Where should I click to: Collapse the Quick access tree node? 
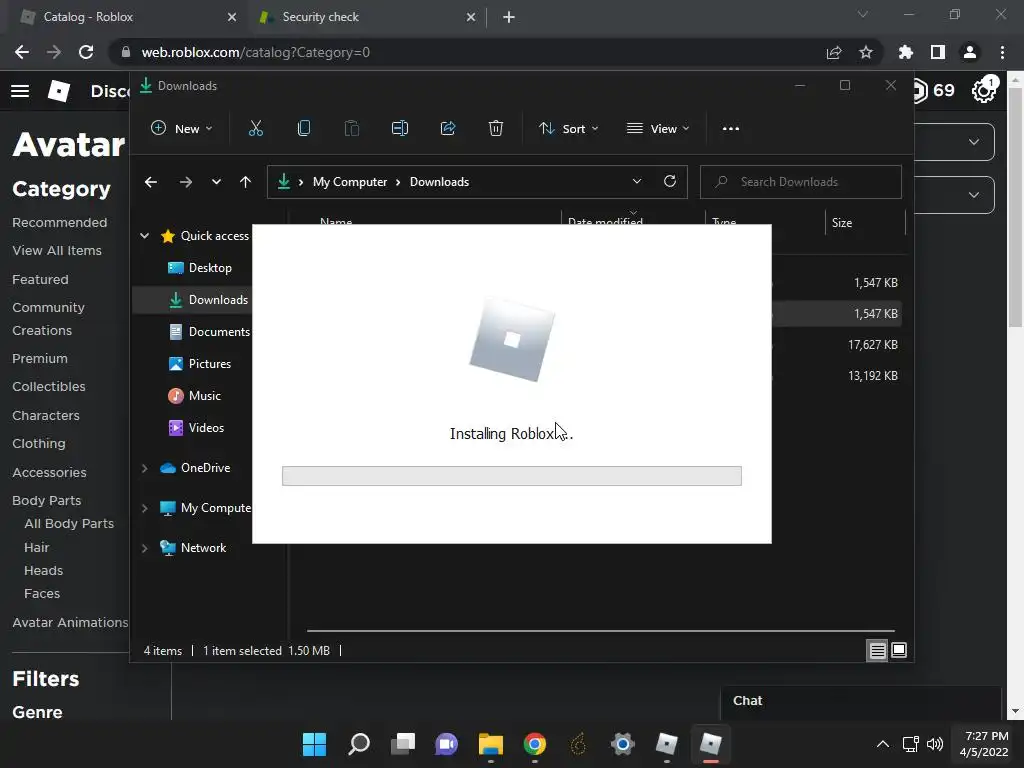(145, 236)
